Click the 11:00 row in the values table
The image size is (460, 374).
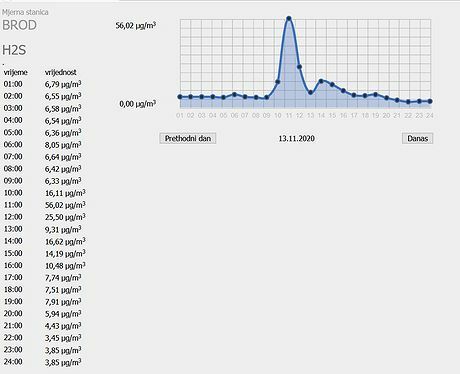pyautogui.click(x=45, y=205)
